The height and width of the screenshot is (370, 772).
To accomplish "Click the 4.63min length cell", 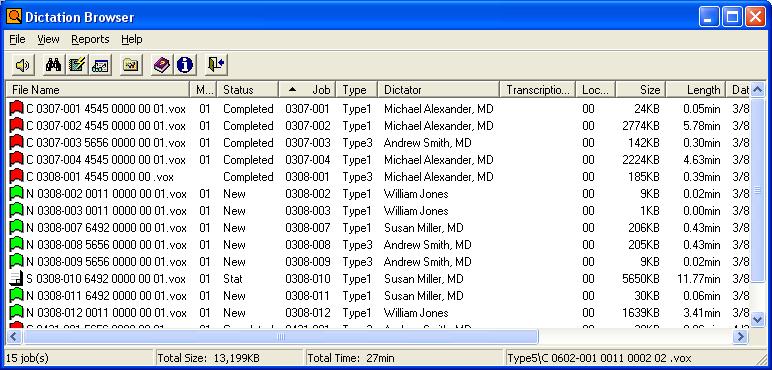I will [x=702, y=160].
